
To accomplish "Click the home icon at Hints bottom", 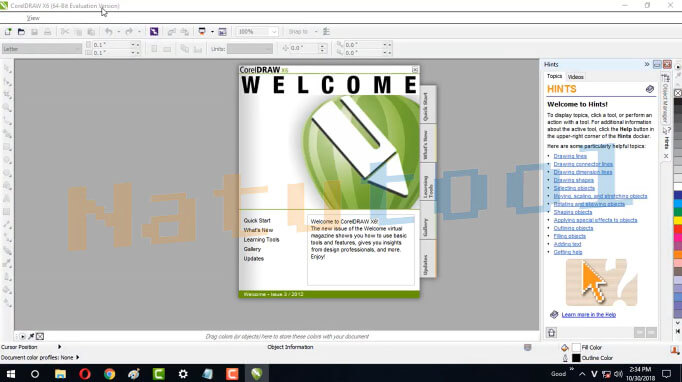I will 552,333.
